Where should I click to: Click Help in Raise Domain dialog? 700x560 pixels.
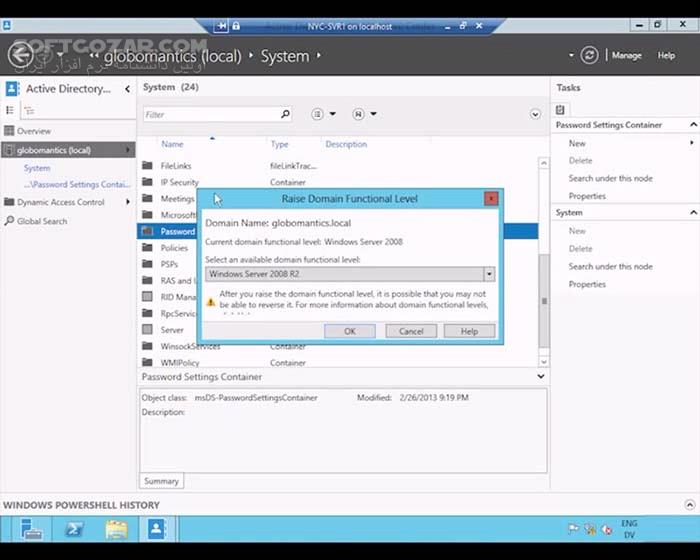pos(469,331)
